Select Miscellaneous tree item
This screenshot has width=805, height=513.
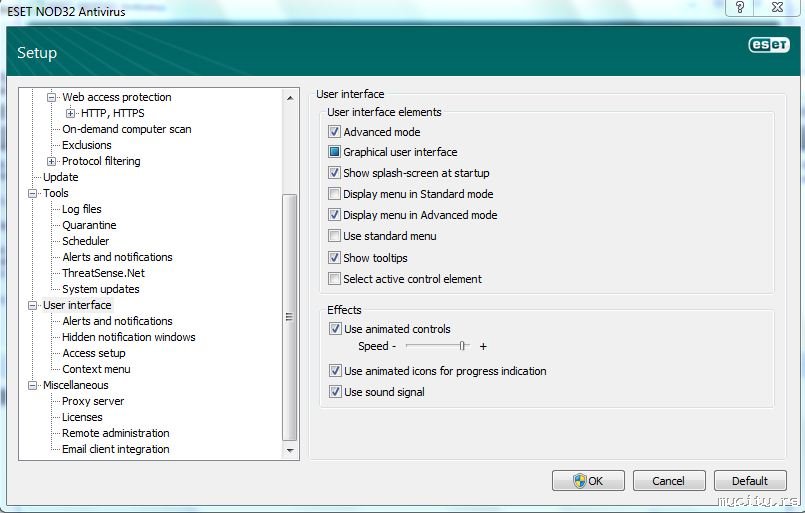coord(75,385)
